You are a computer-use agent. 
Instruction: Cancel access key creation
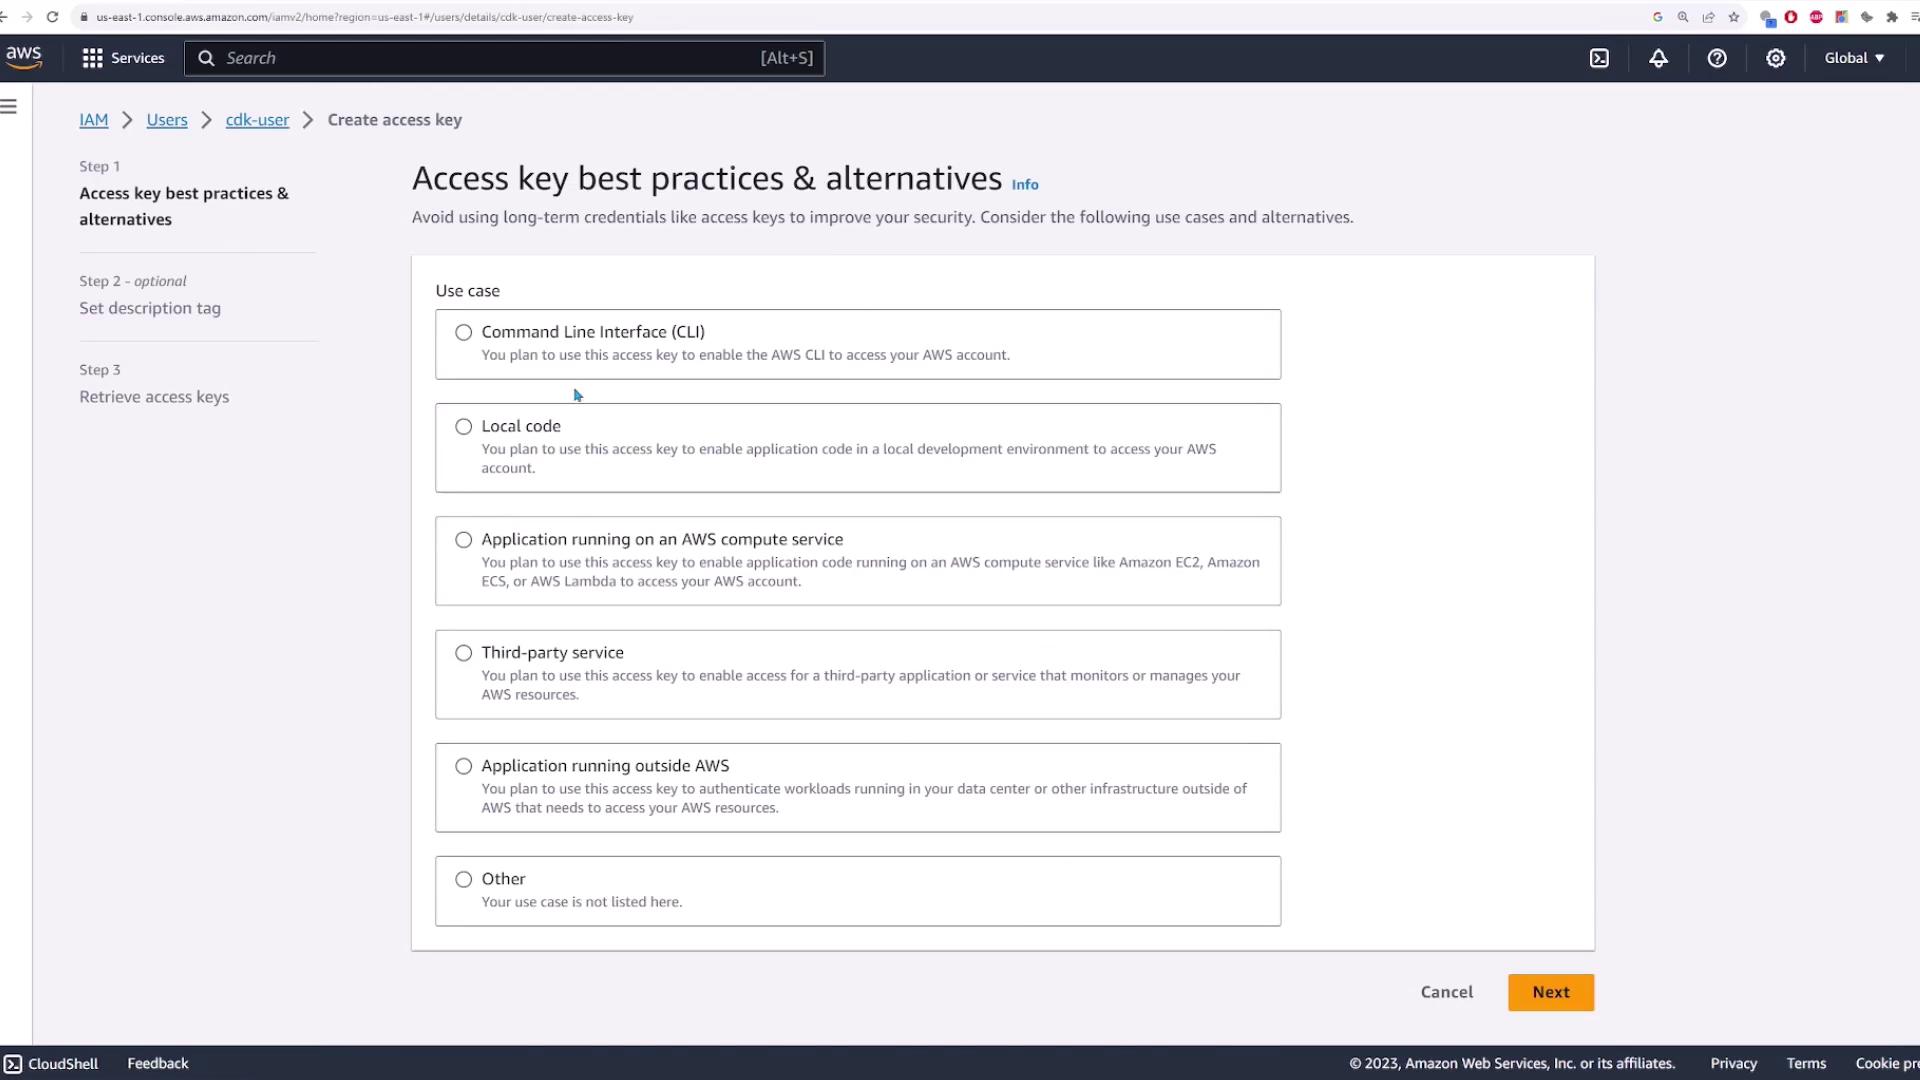pos(1446,992)
